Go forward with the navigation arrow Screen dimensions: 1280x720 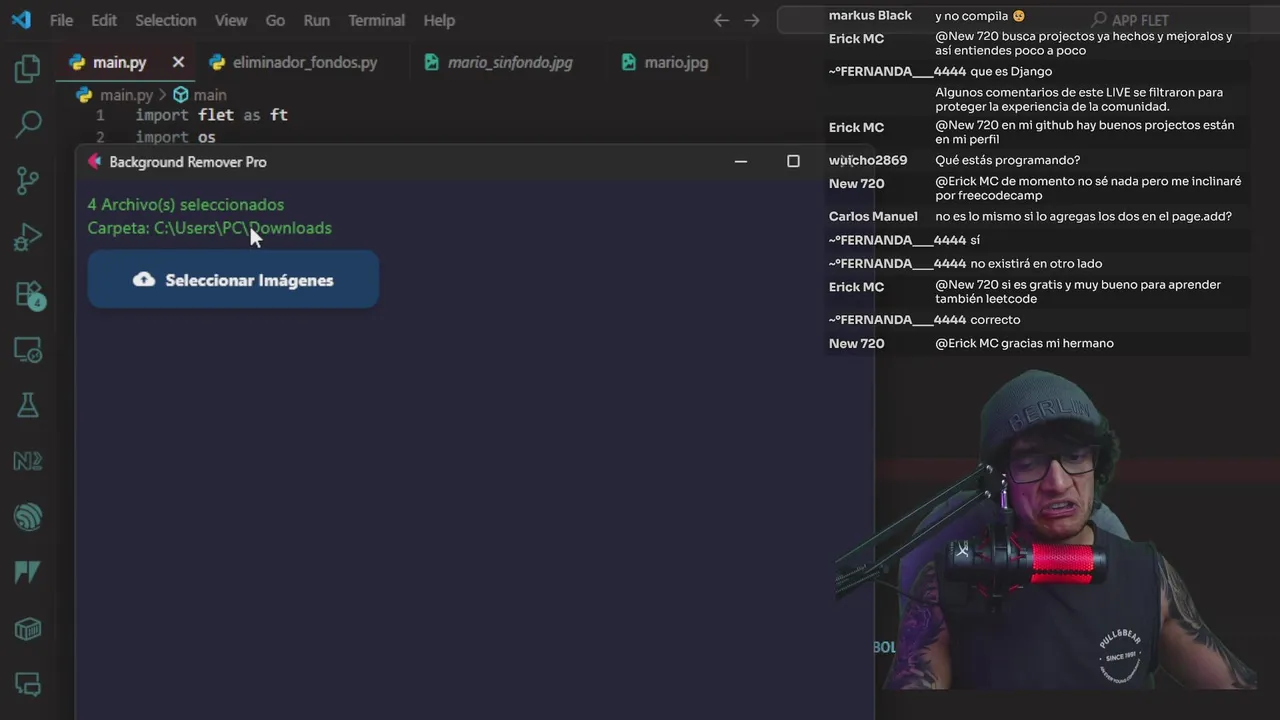coord(753,20)
